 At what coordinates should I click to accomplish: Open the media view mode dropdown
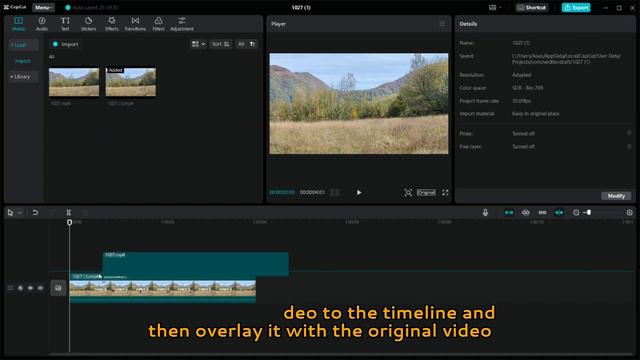(198, 44)
